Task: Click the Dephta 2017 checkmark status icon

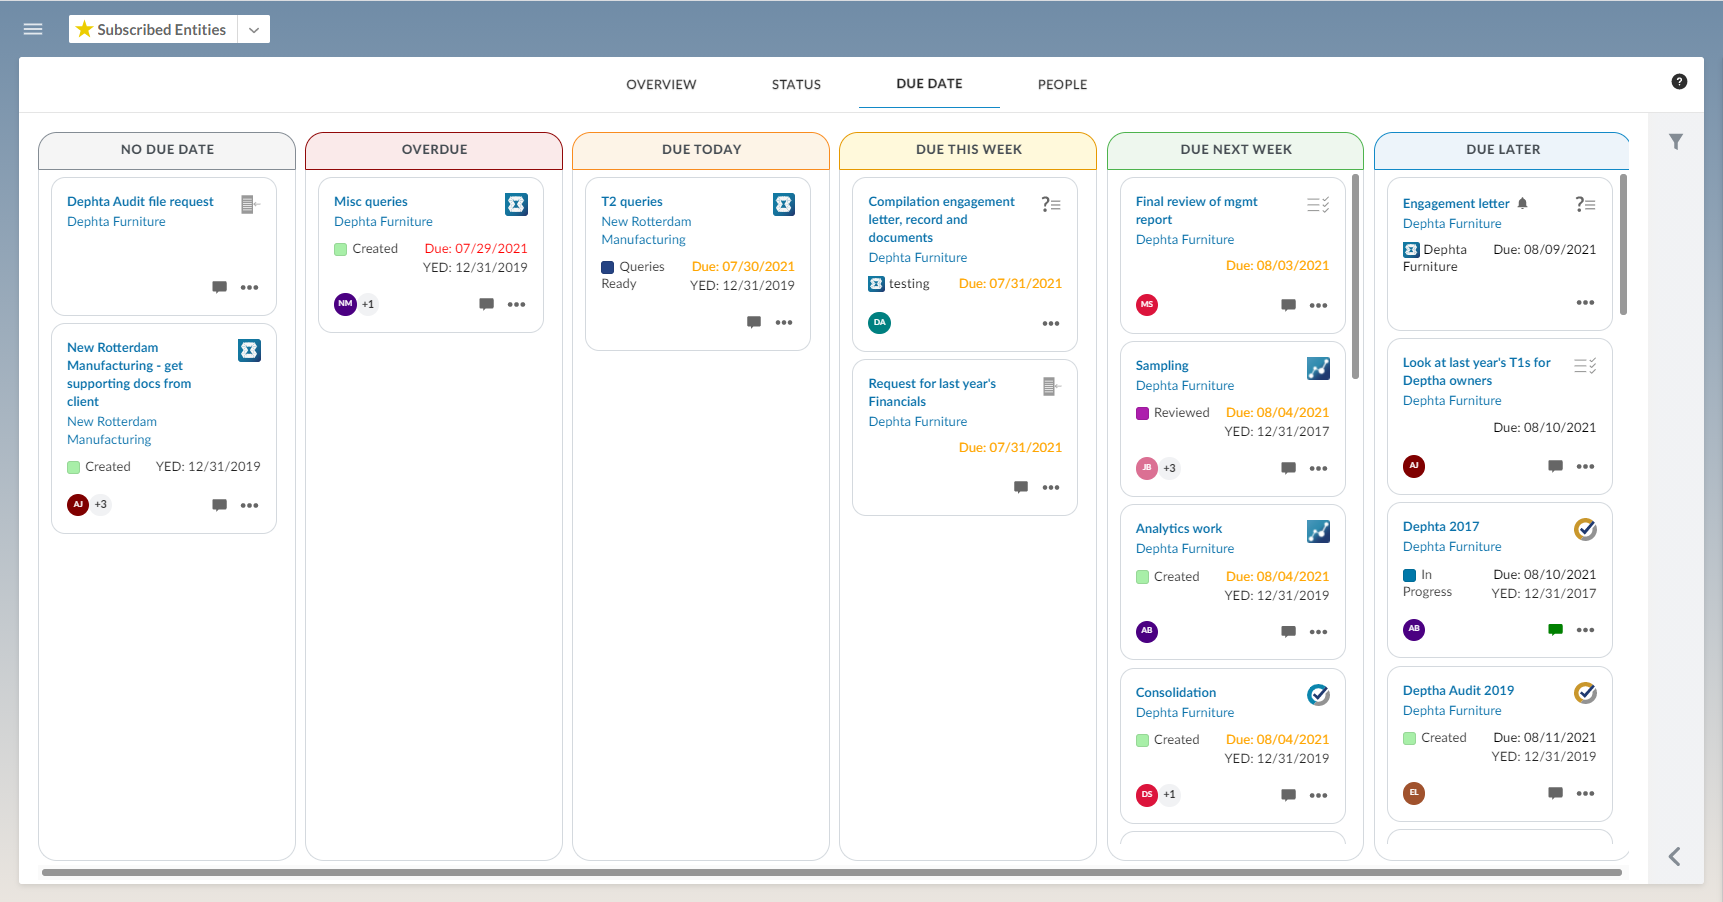Action: 1585,529
